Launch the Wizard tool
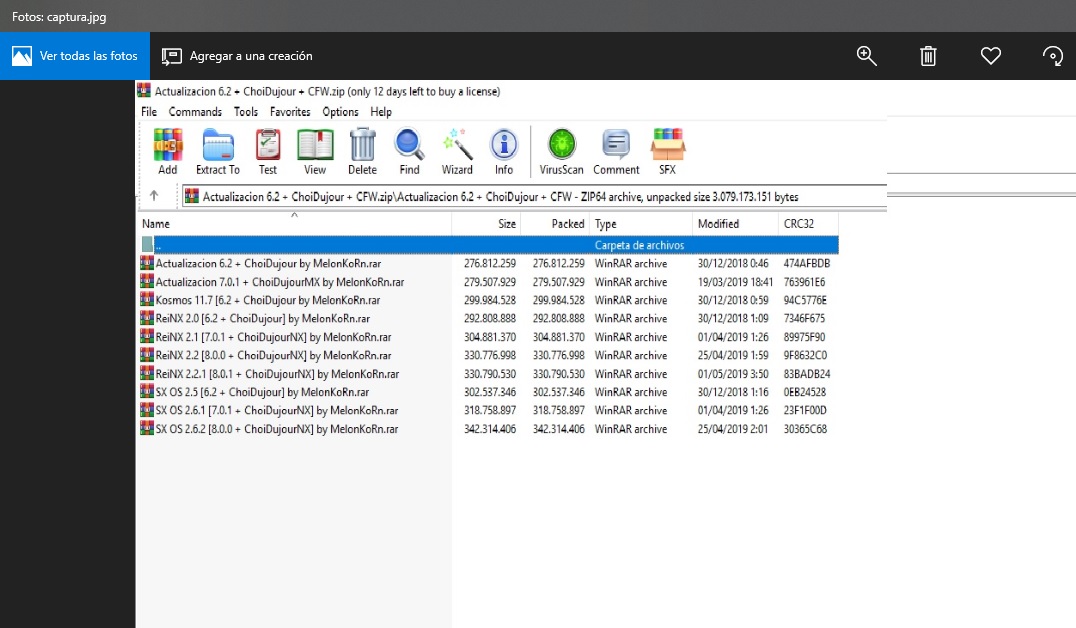 tap(457, 152)
